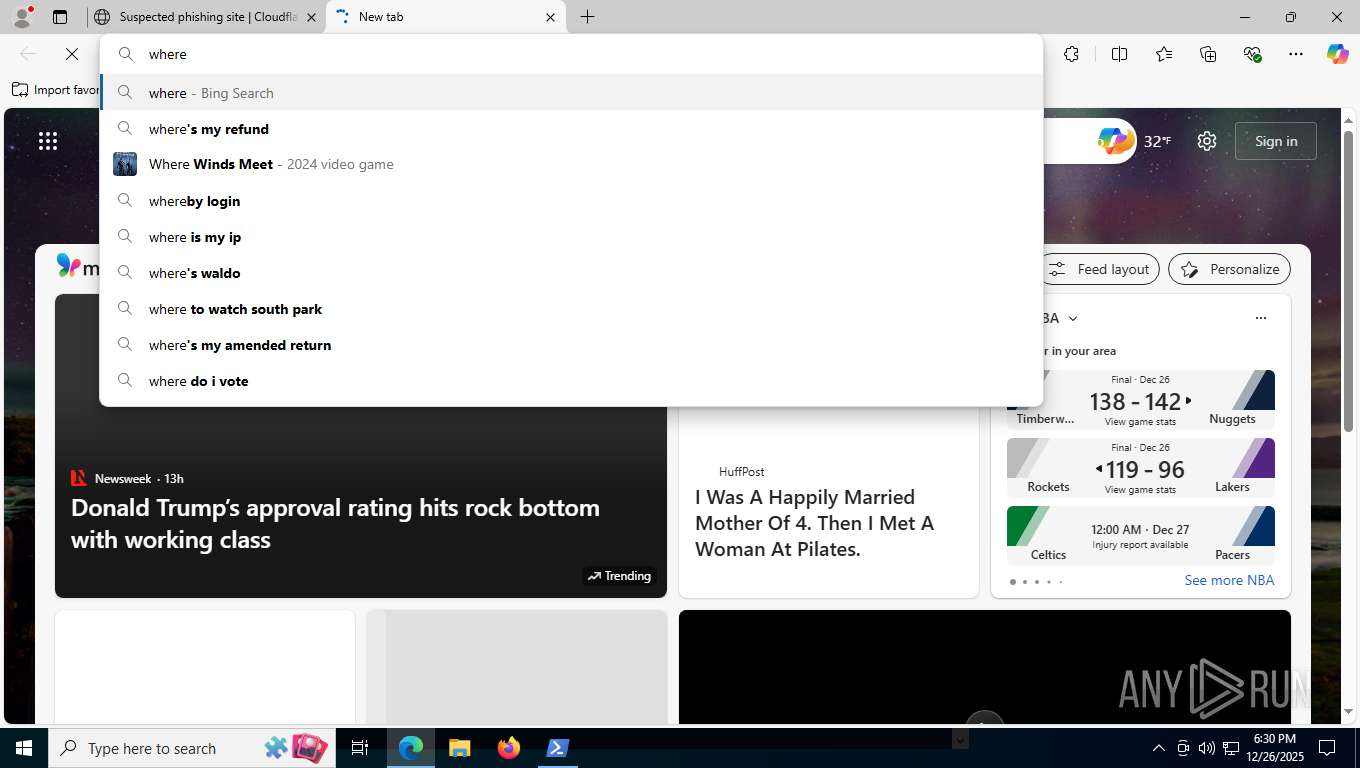
Task: Open Copilot icon in Edge toolbar
Action: [1338, 54]
